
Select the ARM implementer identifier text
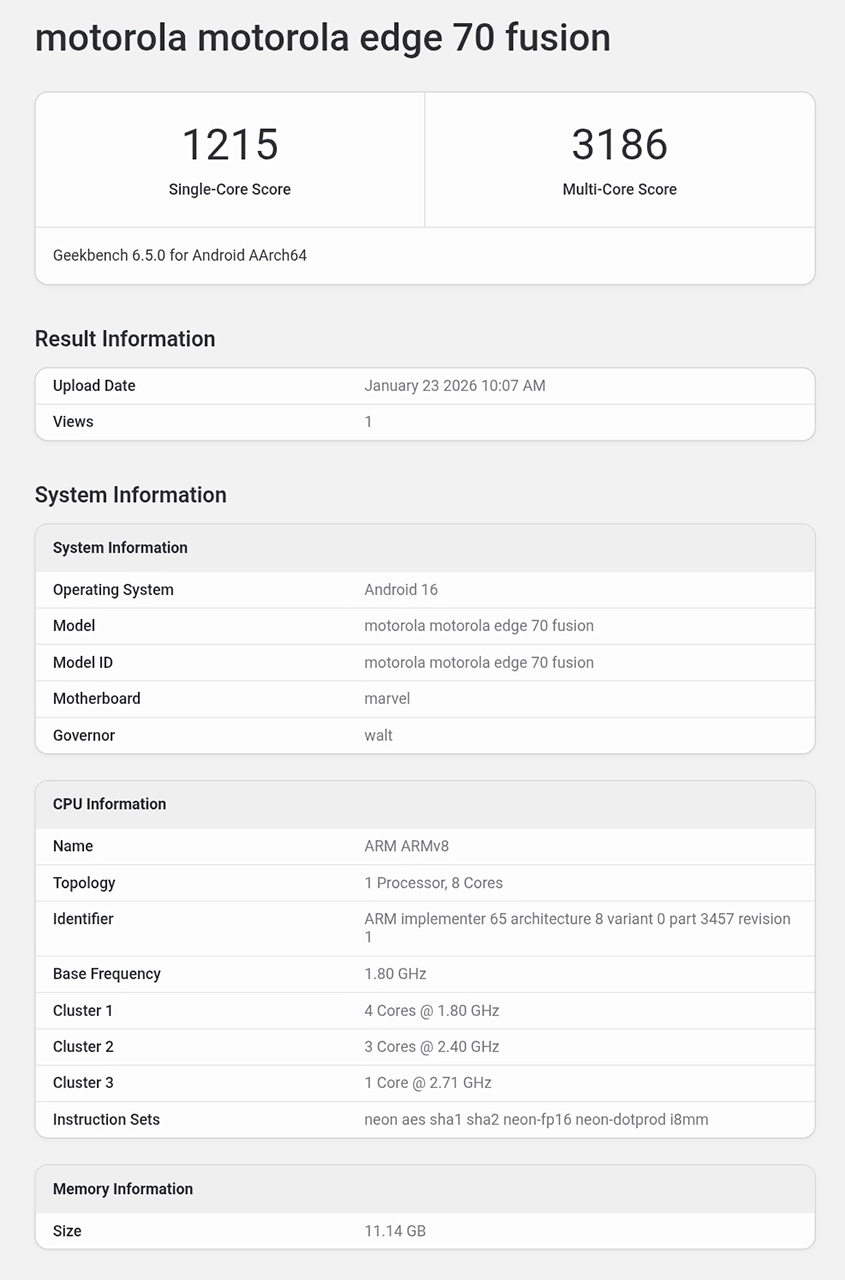click(x=577, y=919)
